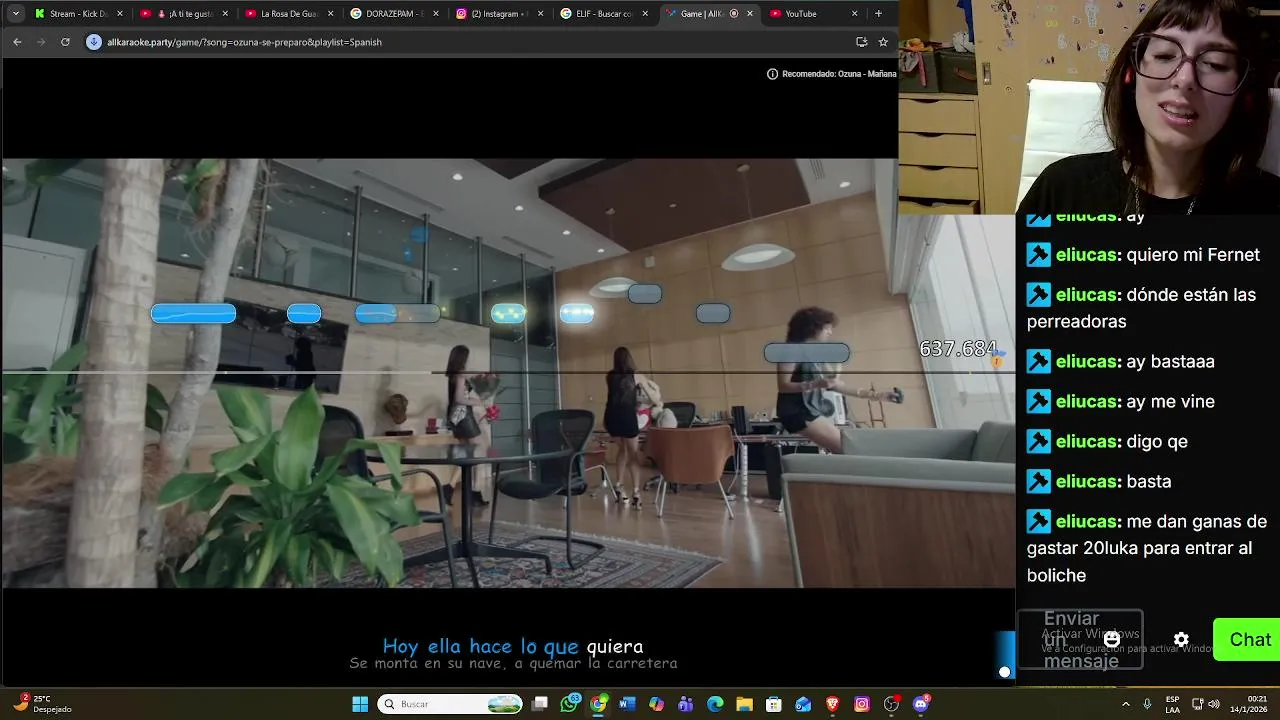Go forward in browser history
The height and width of the screenshot is (720, 1280).
(x=41, y=42)
